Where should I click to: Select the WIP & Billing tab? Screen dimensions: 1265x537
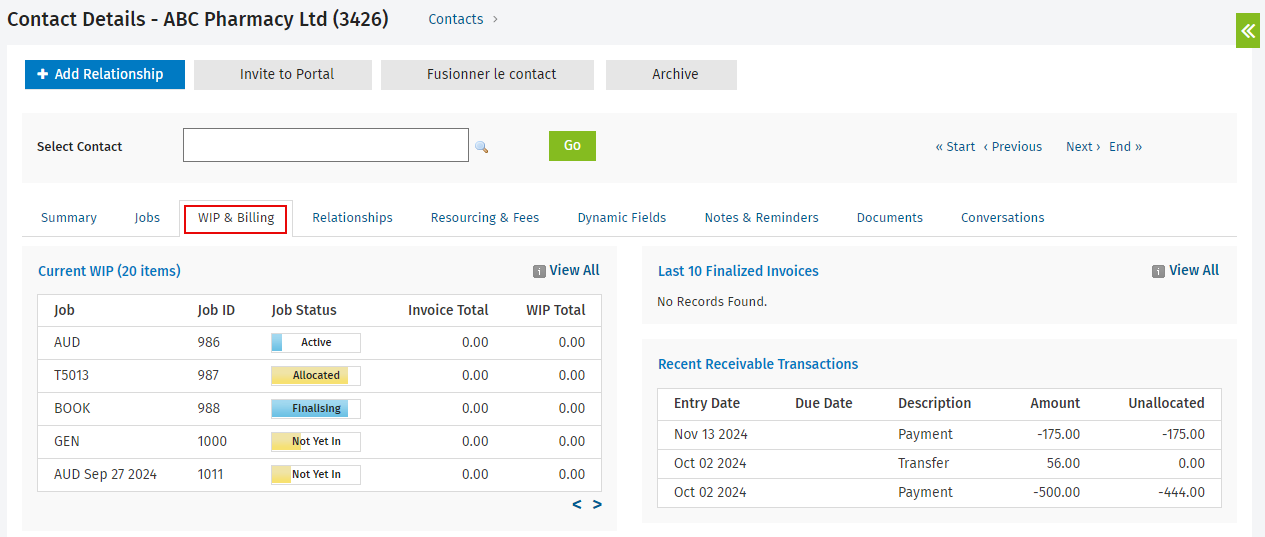(x=236, y=218)
